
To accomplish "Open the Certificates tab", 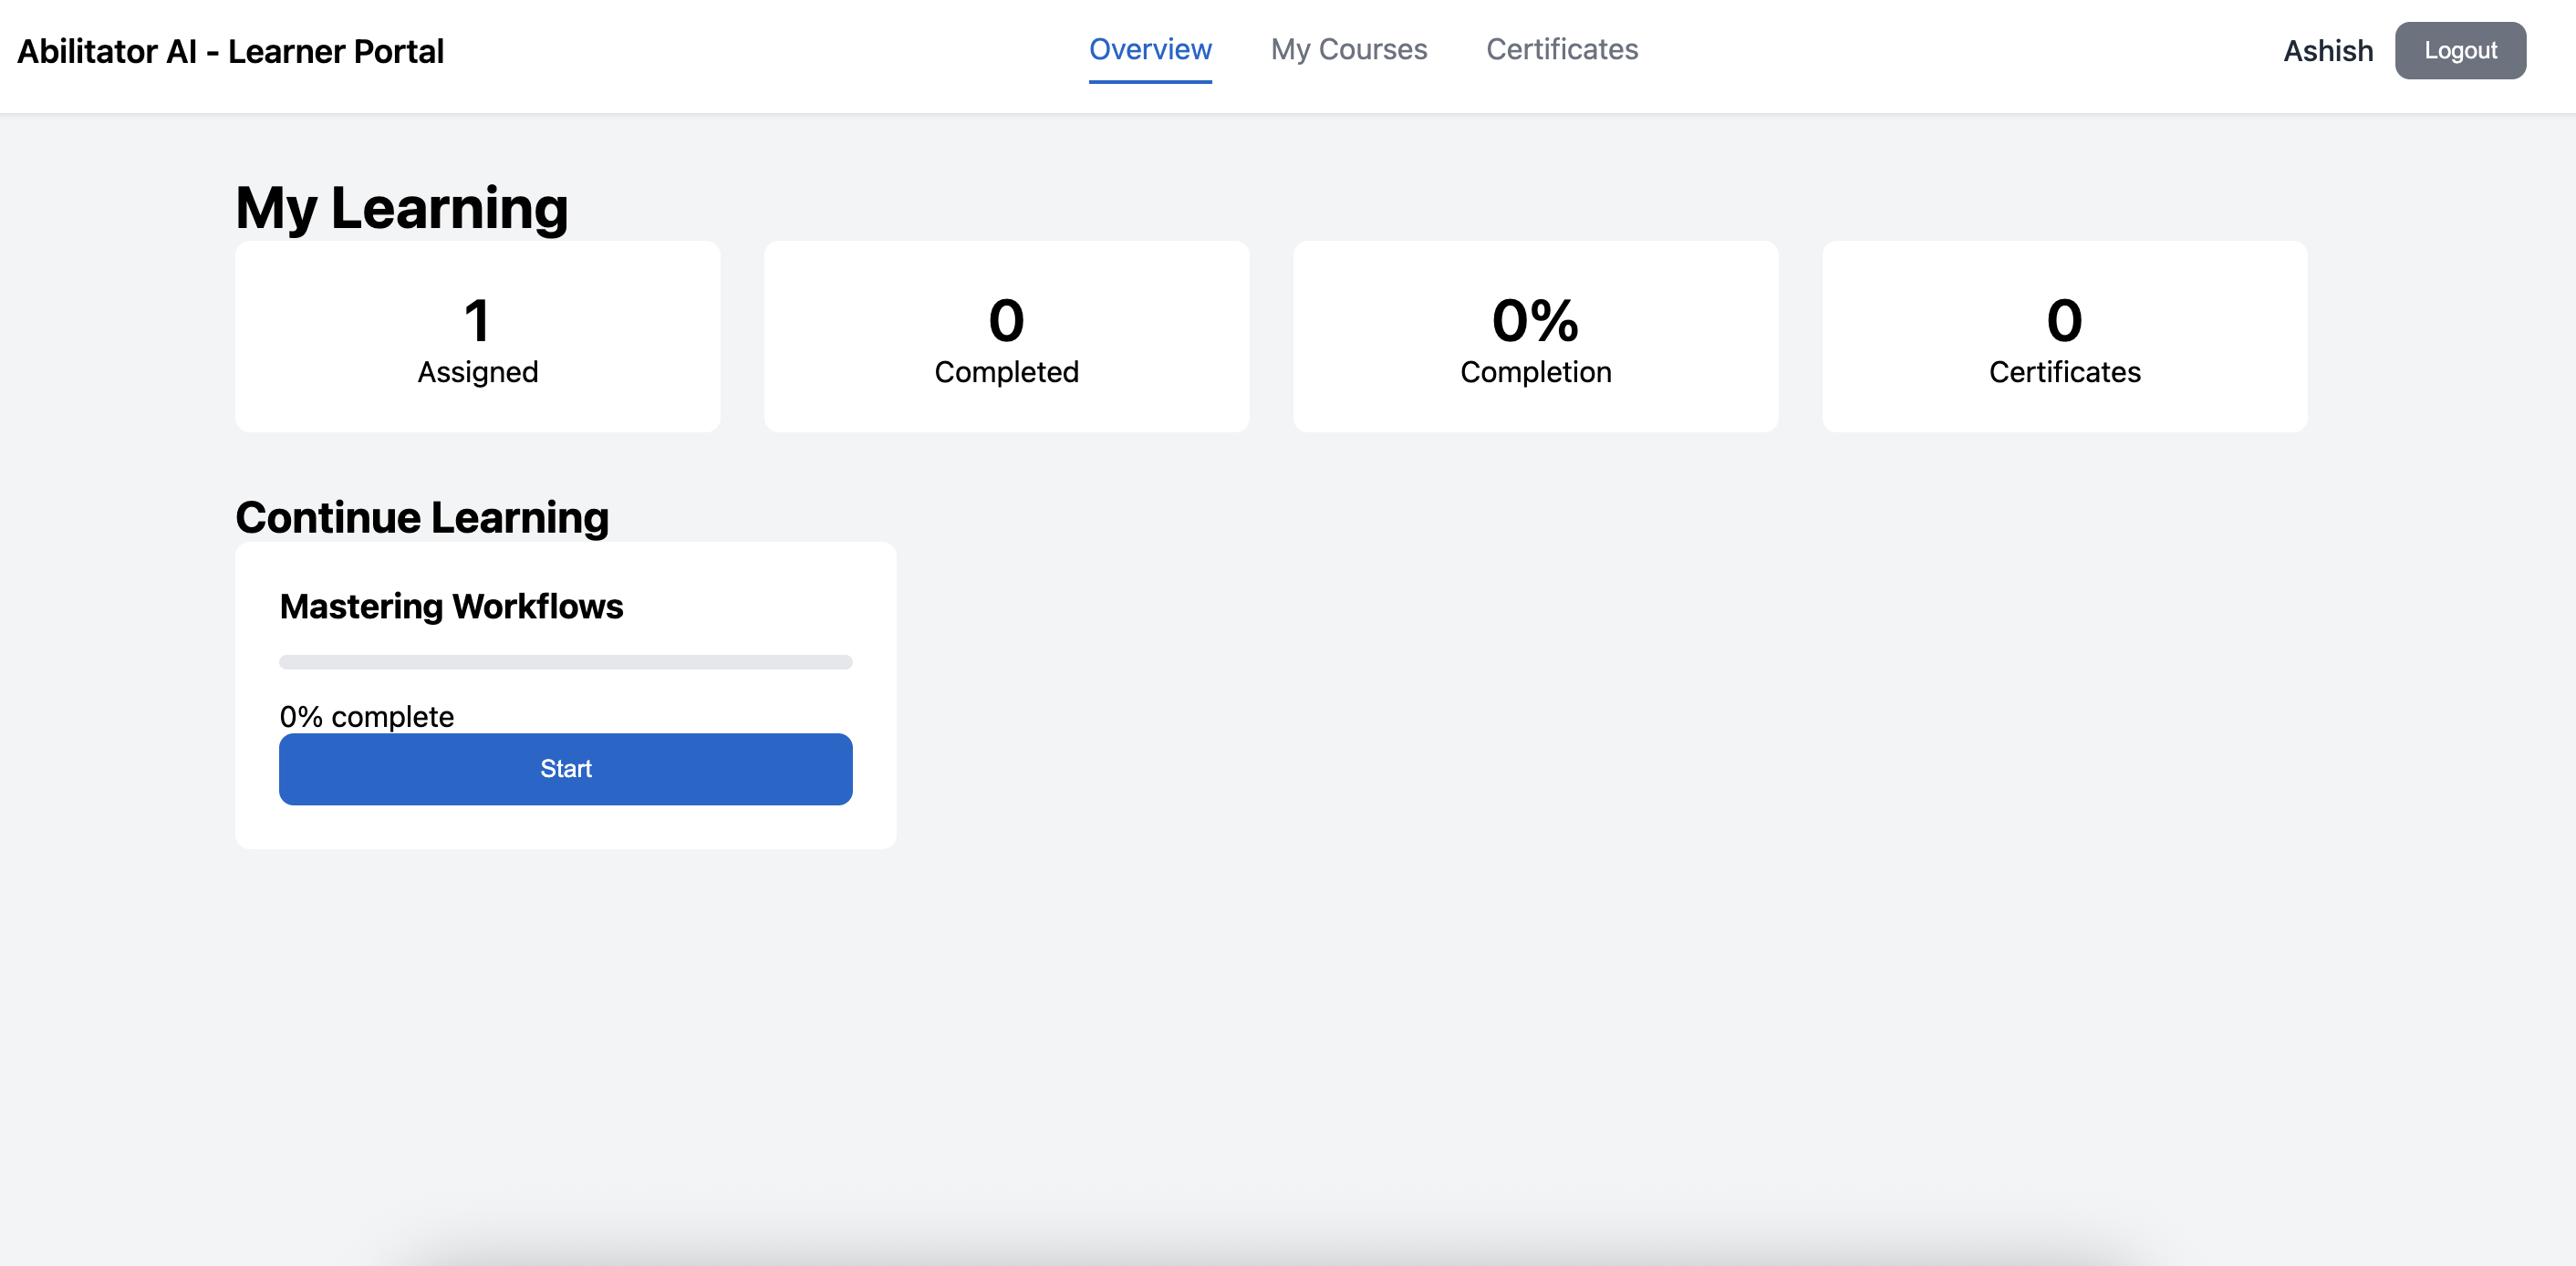I will pyautogui.click(x=1562, y=49).
